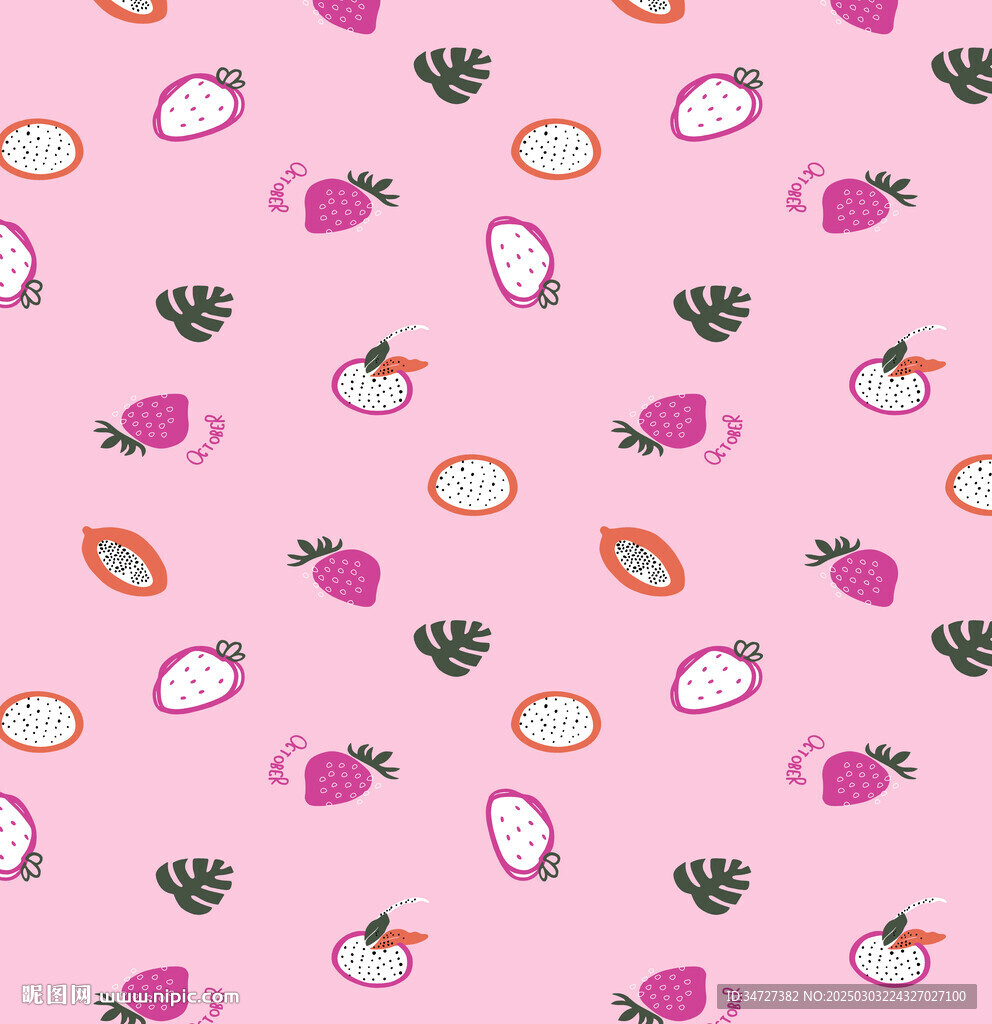Click the white strawberry in upper-right area
Image resolution: width=992 pixels, height=1024 pixels.
[716, 106]
